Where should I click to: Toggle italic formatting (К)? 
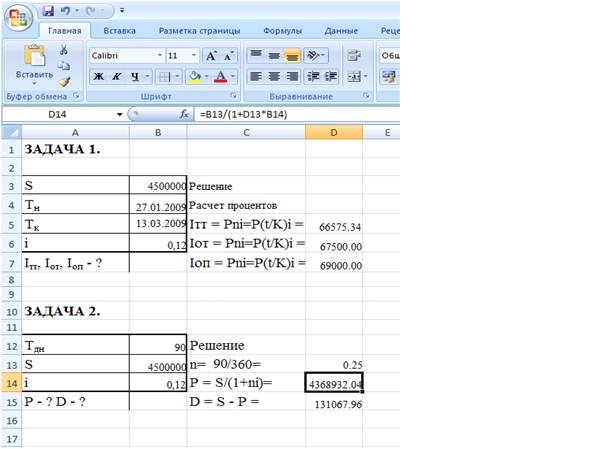coord(117,76)
